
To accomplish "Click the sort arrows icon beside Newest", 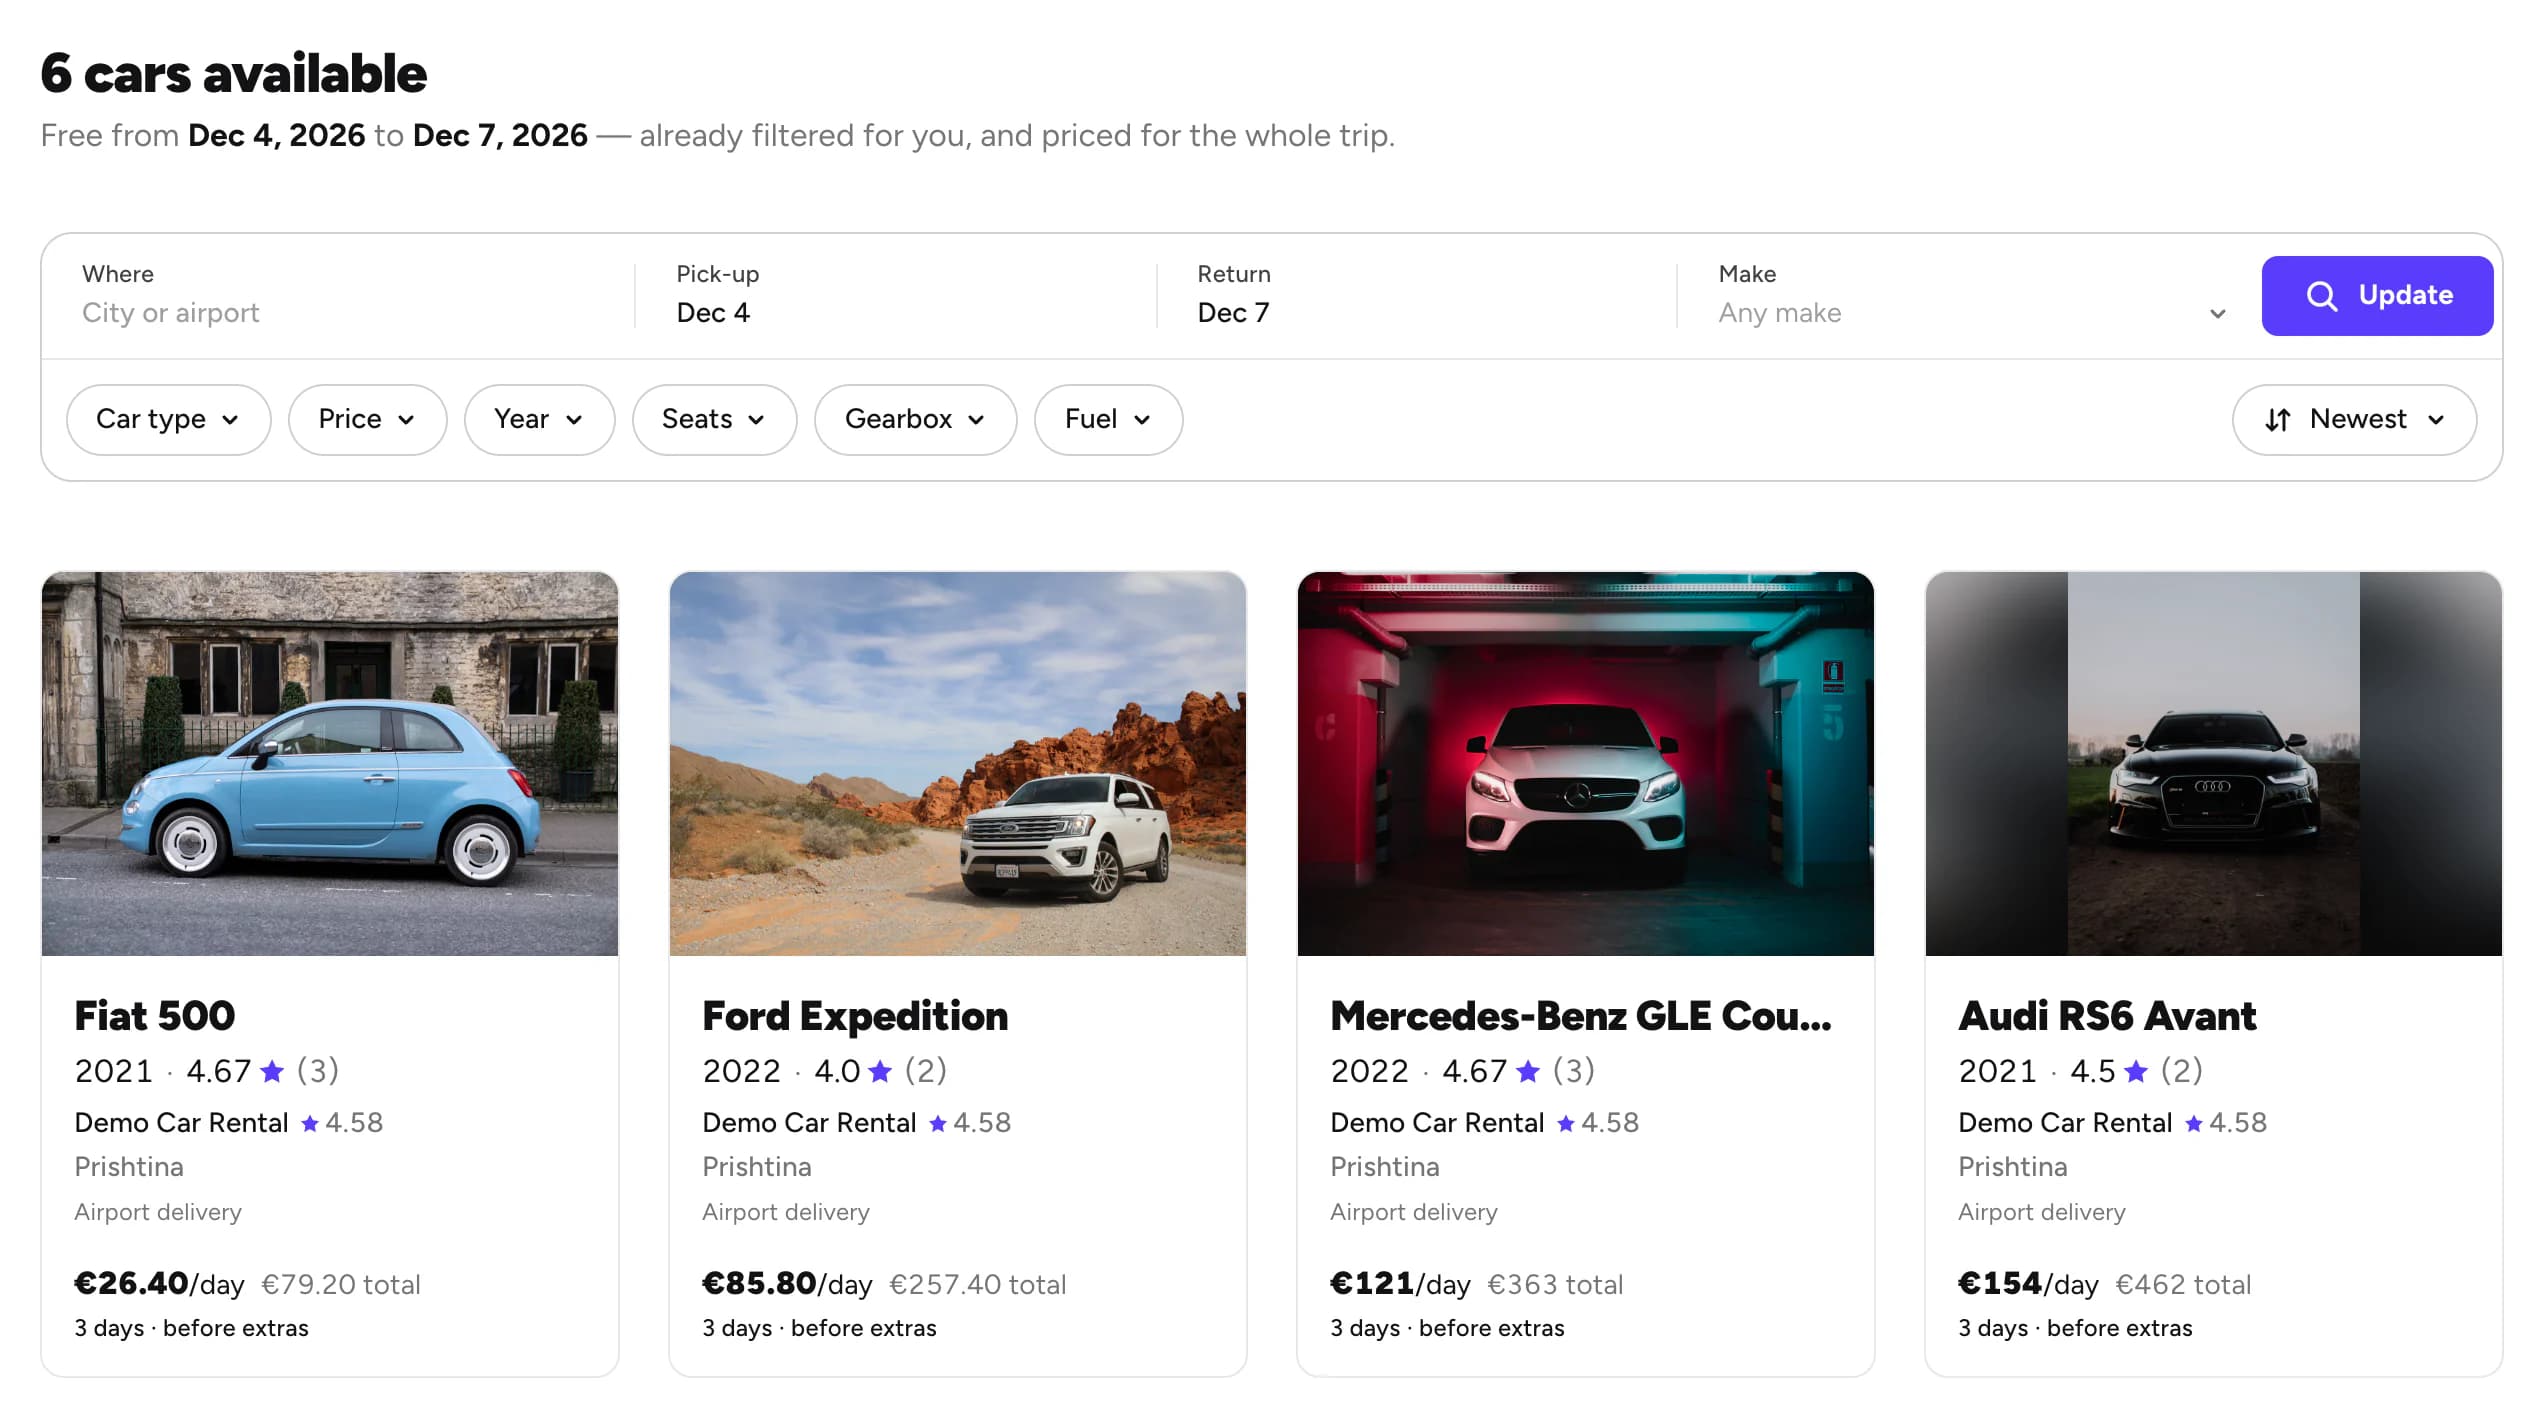I will (x=2277, y=420).
